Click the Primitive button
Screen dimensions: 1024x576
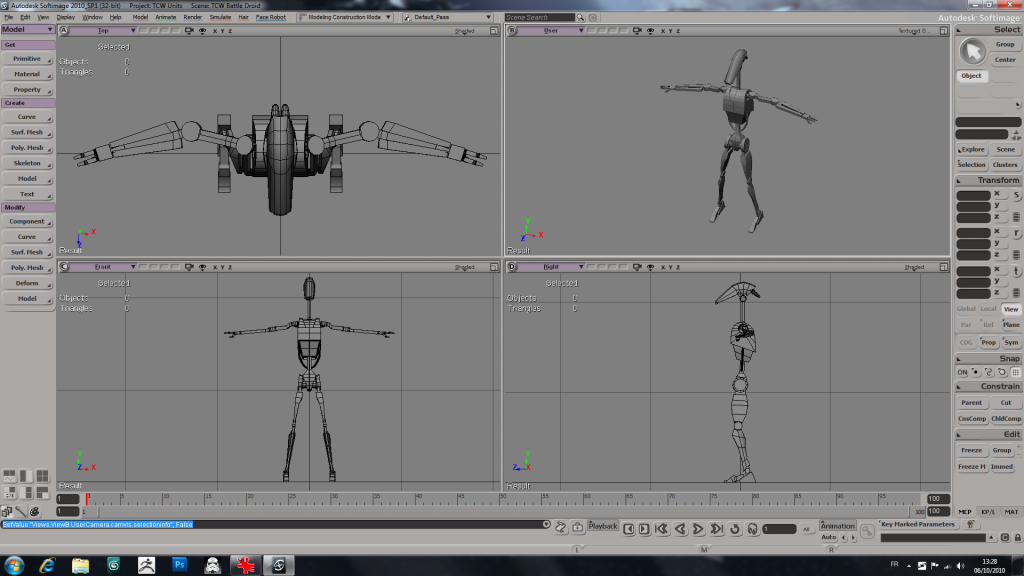27,59
